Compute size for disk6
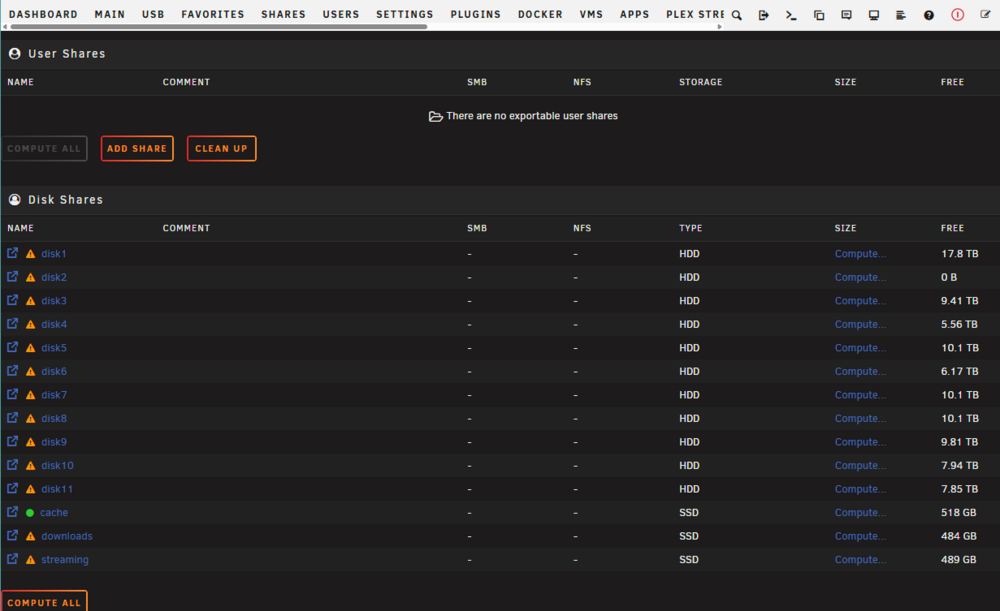 pos(860,372)
